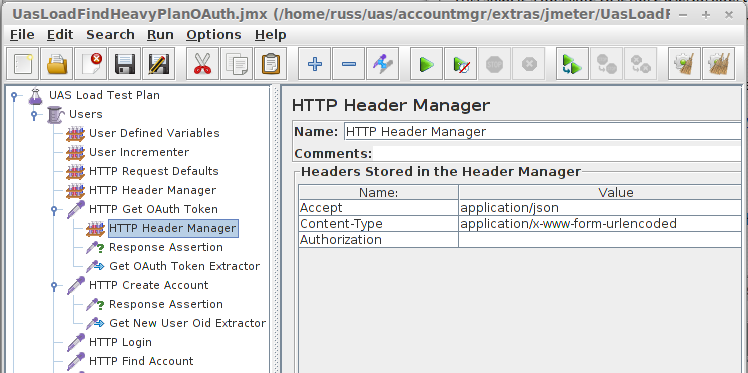Click the Cut scissors icon
Viewport: 748px width, 373px height.
coord(202,63)
